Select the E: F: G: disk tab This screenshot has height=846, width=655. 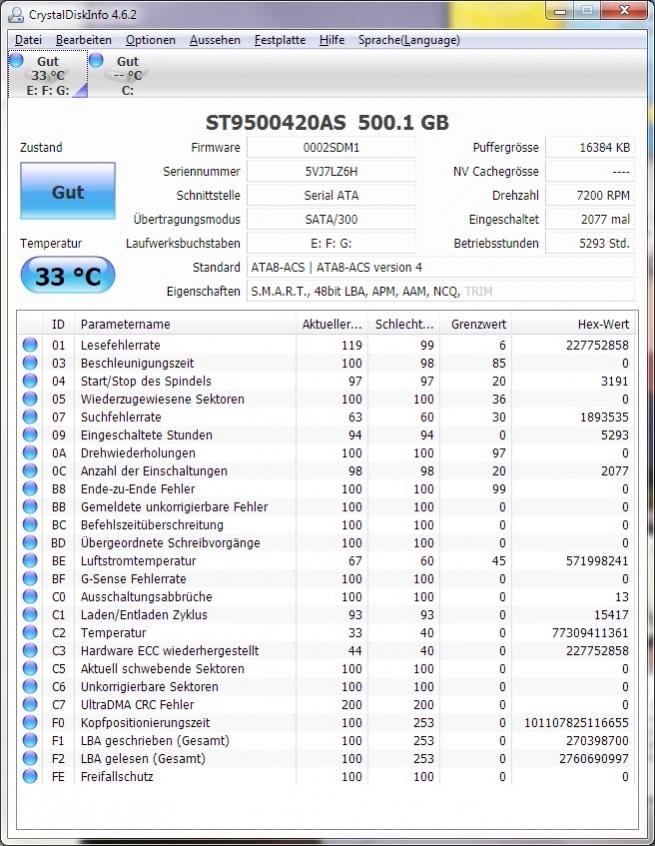[48, 74]
